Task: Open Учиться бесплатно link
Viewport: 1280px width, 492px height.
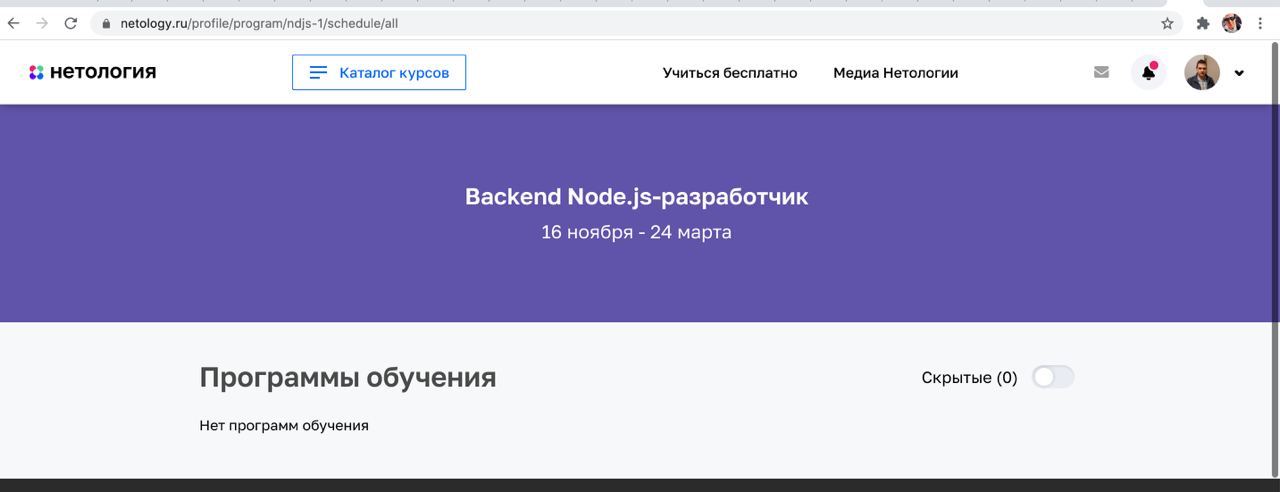Action: pos(730,73)
